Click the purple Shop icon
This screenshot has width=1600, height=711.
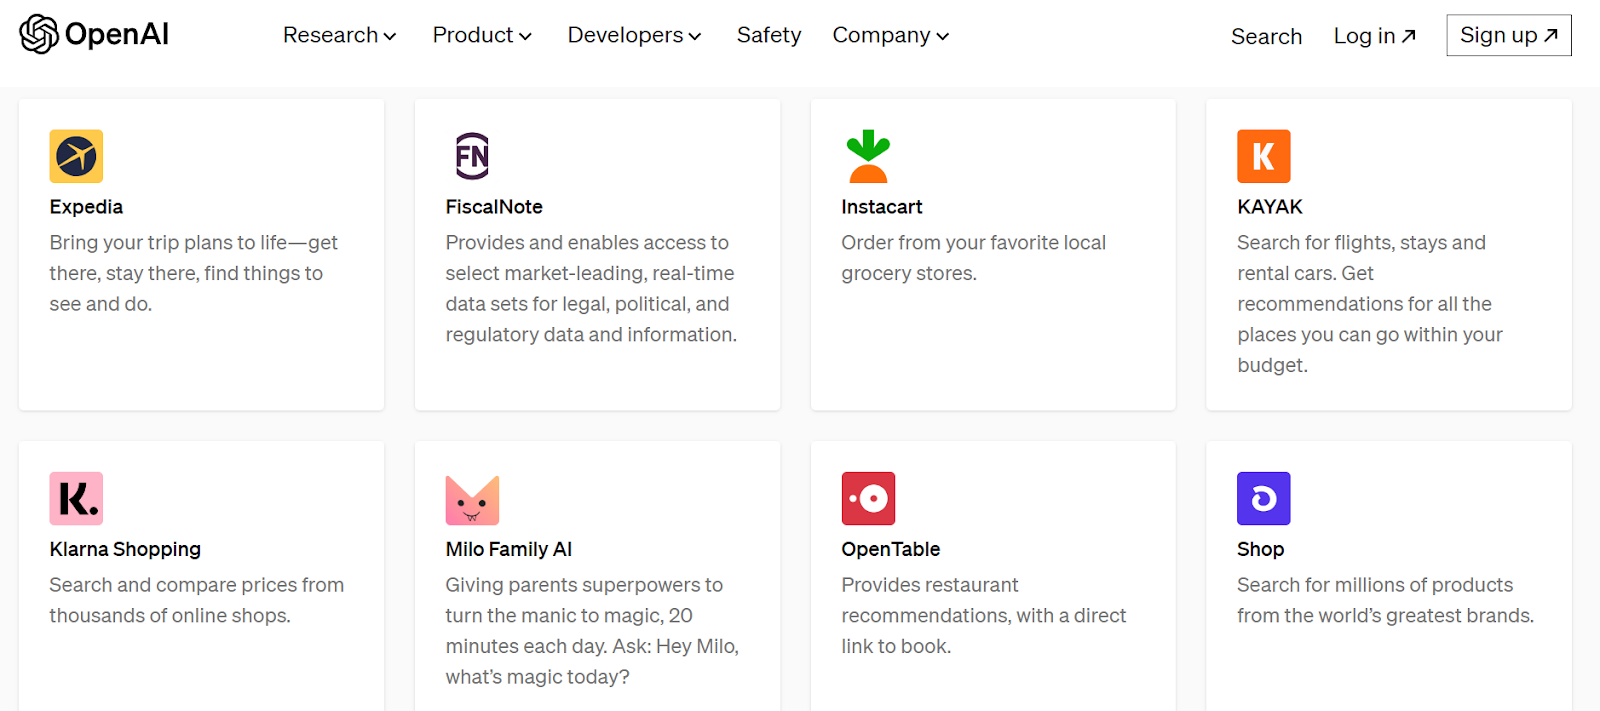1263,498
